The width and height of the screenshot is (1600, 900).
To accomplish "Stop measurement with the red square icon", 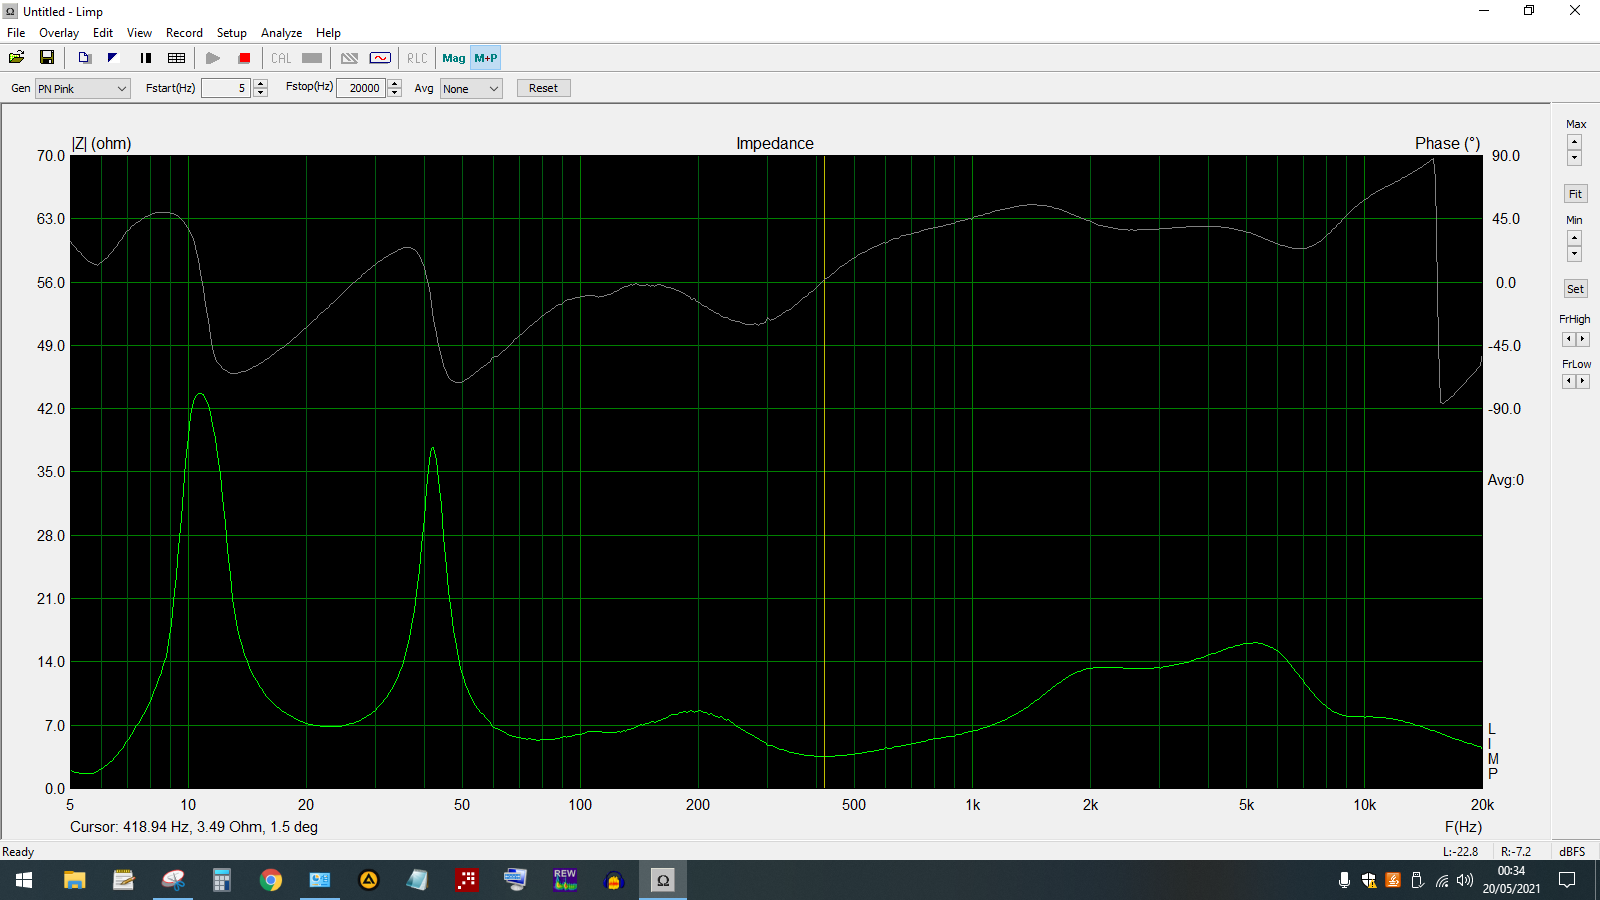I will tap(244, 58).
